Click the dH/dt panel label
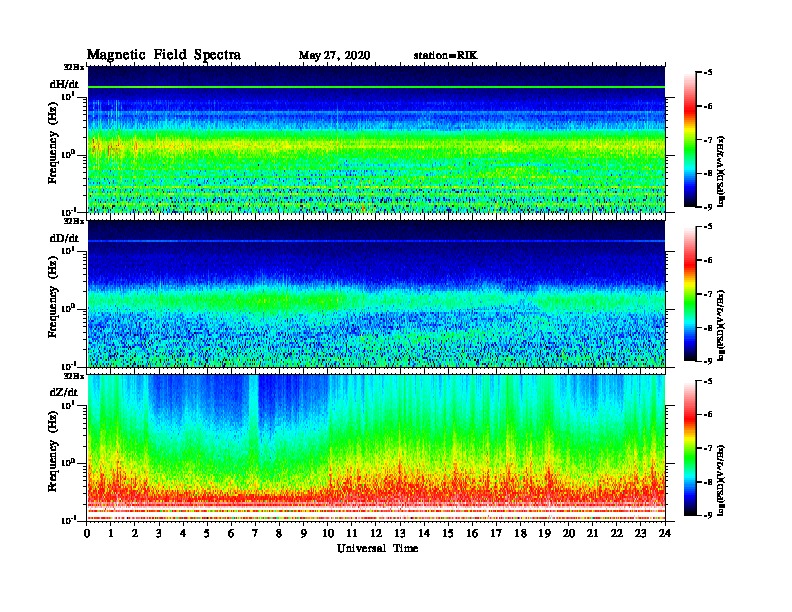The width and height of the screenshot is (792, 612). 64,84
